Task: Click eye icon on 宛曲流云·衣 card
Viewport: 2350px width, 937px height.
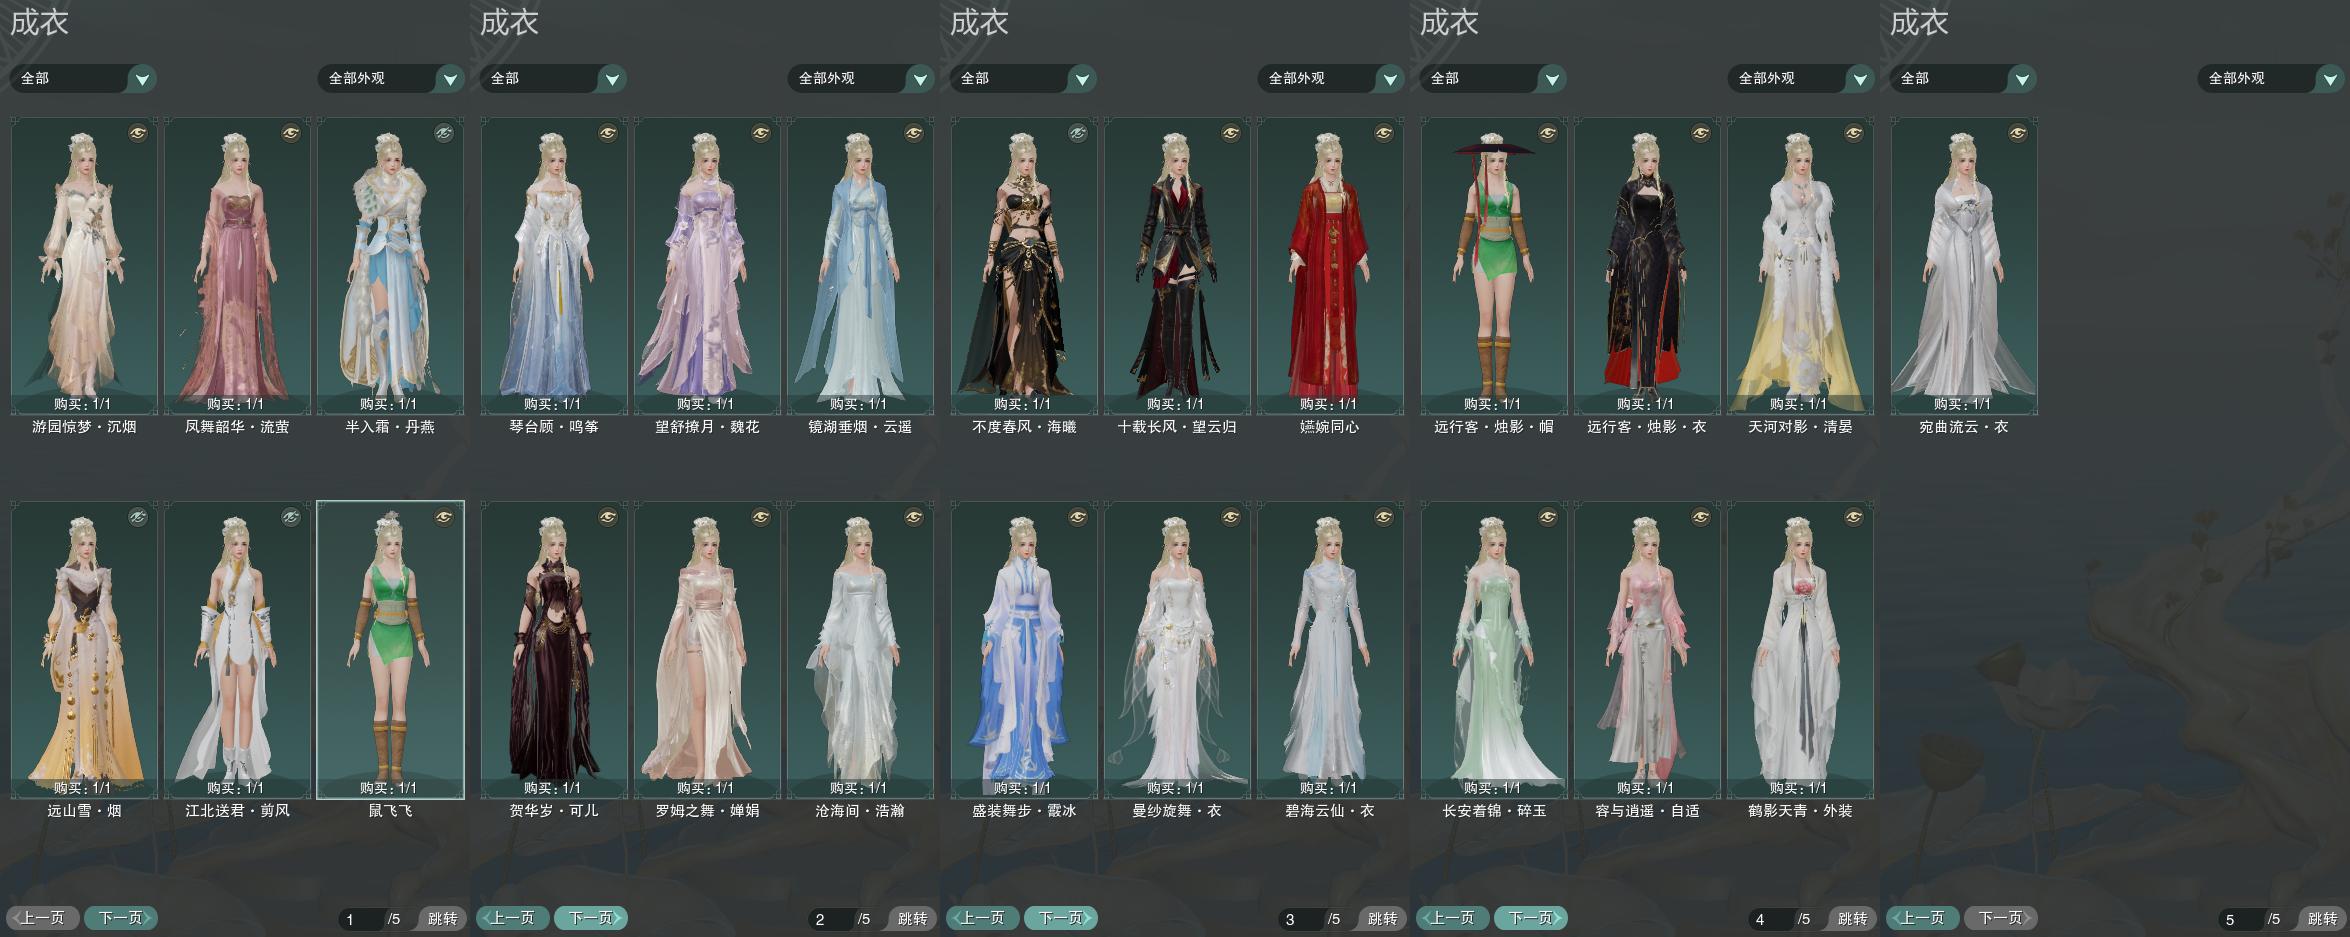Action: coord(2018,133)
